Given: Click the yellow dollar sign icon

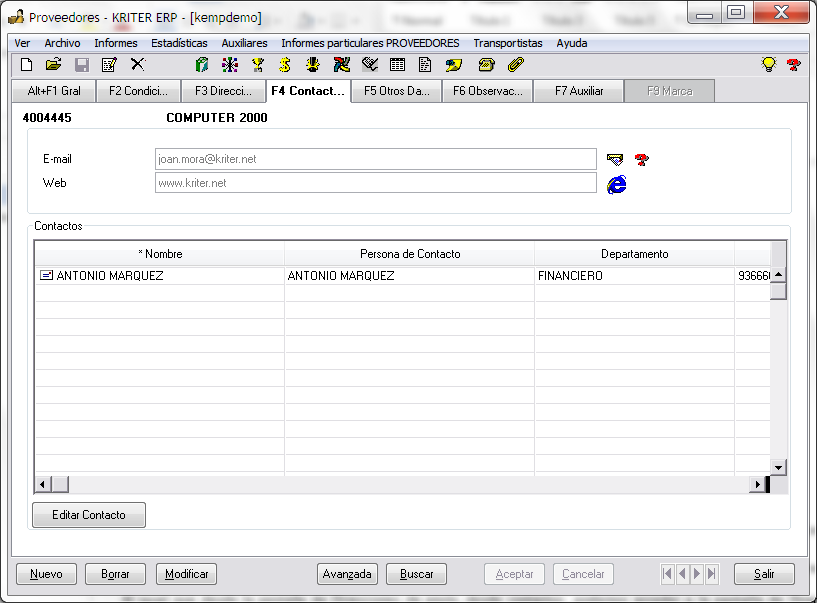Looking at the screenshot, I should pyautogui.click(x=284, y=65).
